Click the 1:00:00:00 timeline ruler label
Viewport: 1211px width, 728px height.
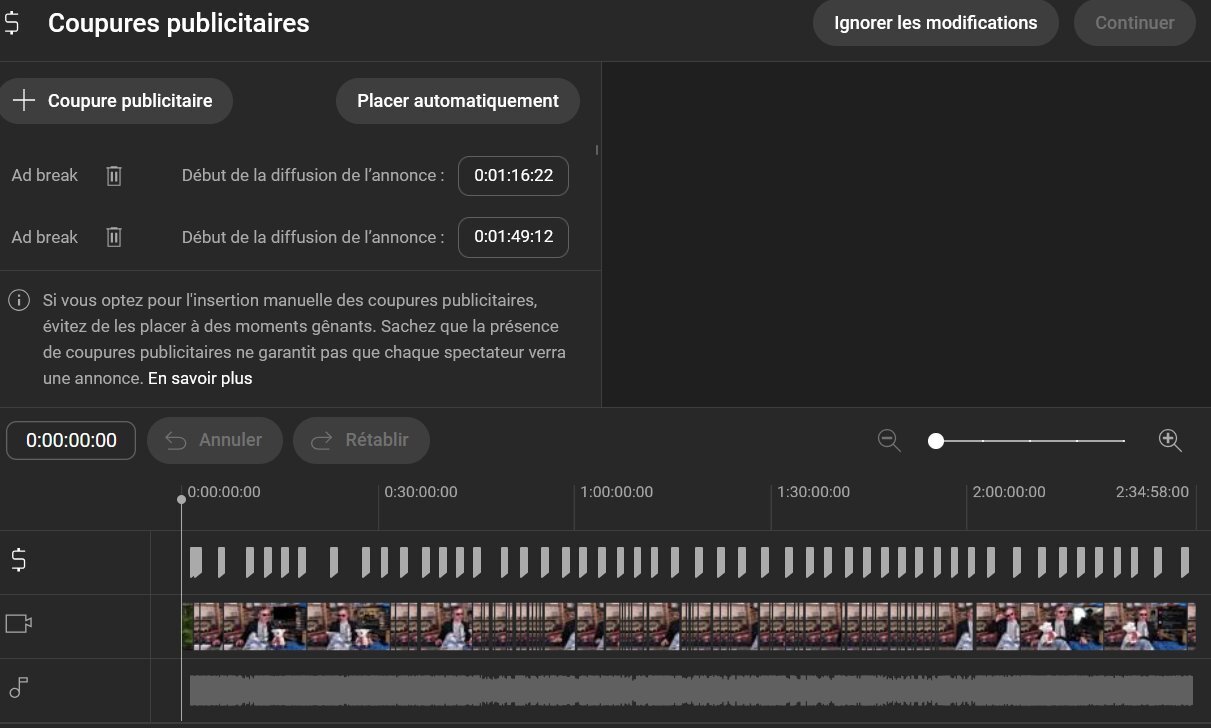[617, 492]
